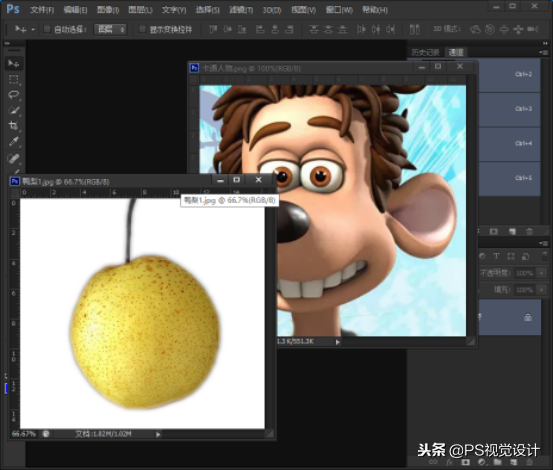Select the Quick Selection tool

pyautogui.click(x=14, y=110)
